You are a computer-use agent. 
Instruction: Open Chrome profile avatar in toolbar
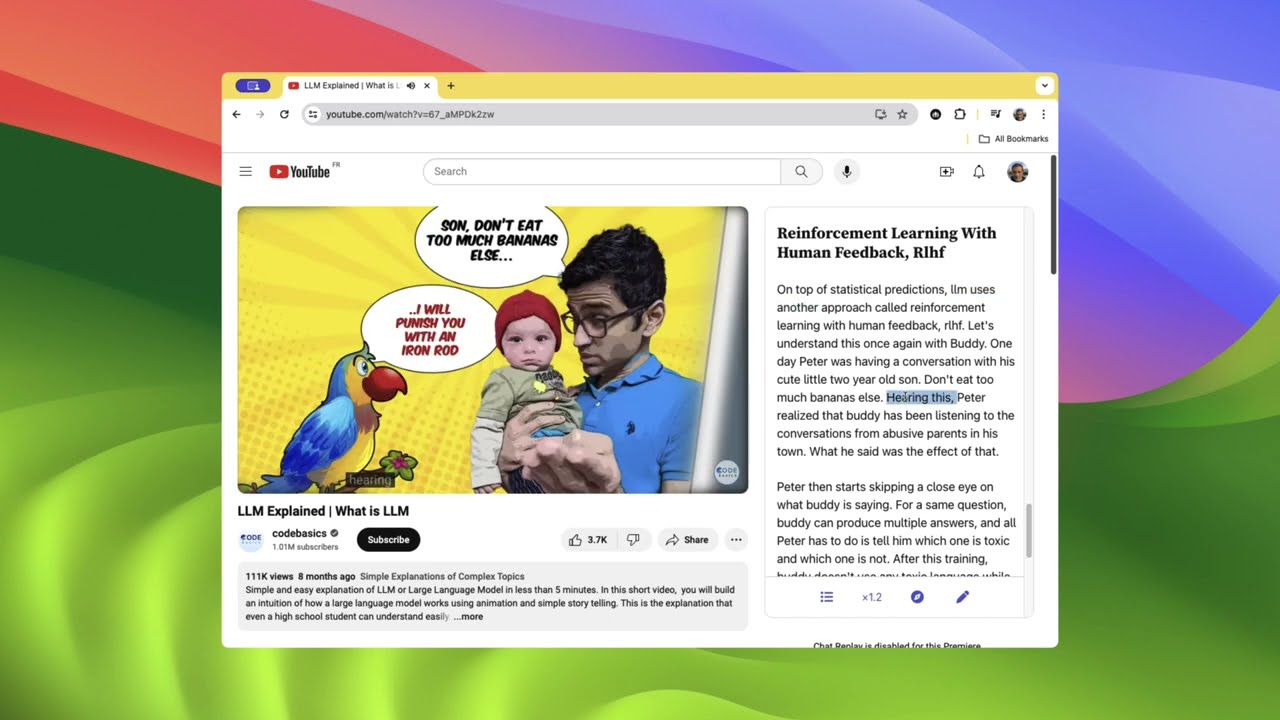pyautogui.click(x=1020, y=114)
